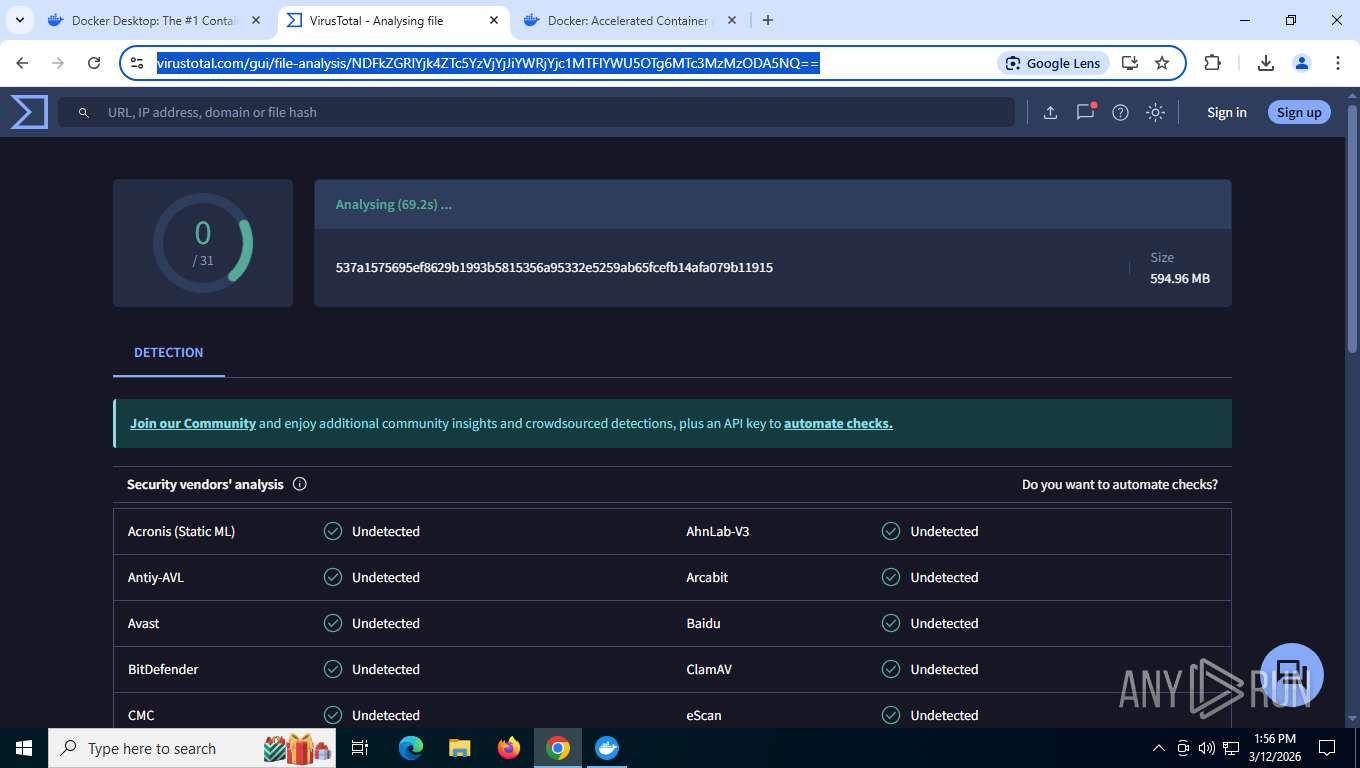Screen dimensions: 1360x768
Task: Click browser Forward arrow
Action: coord(58,63)
